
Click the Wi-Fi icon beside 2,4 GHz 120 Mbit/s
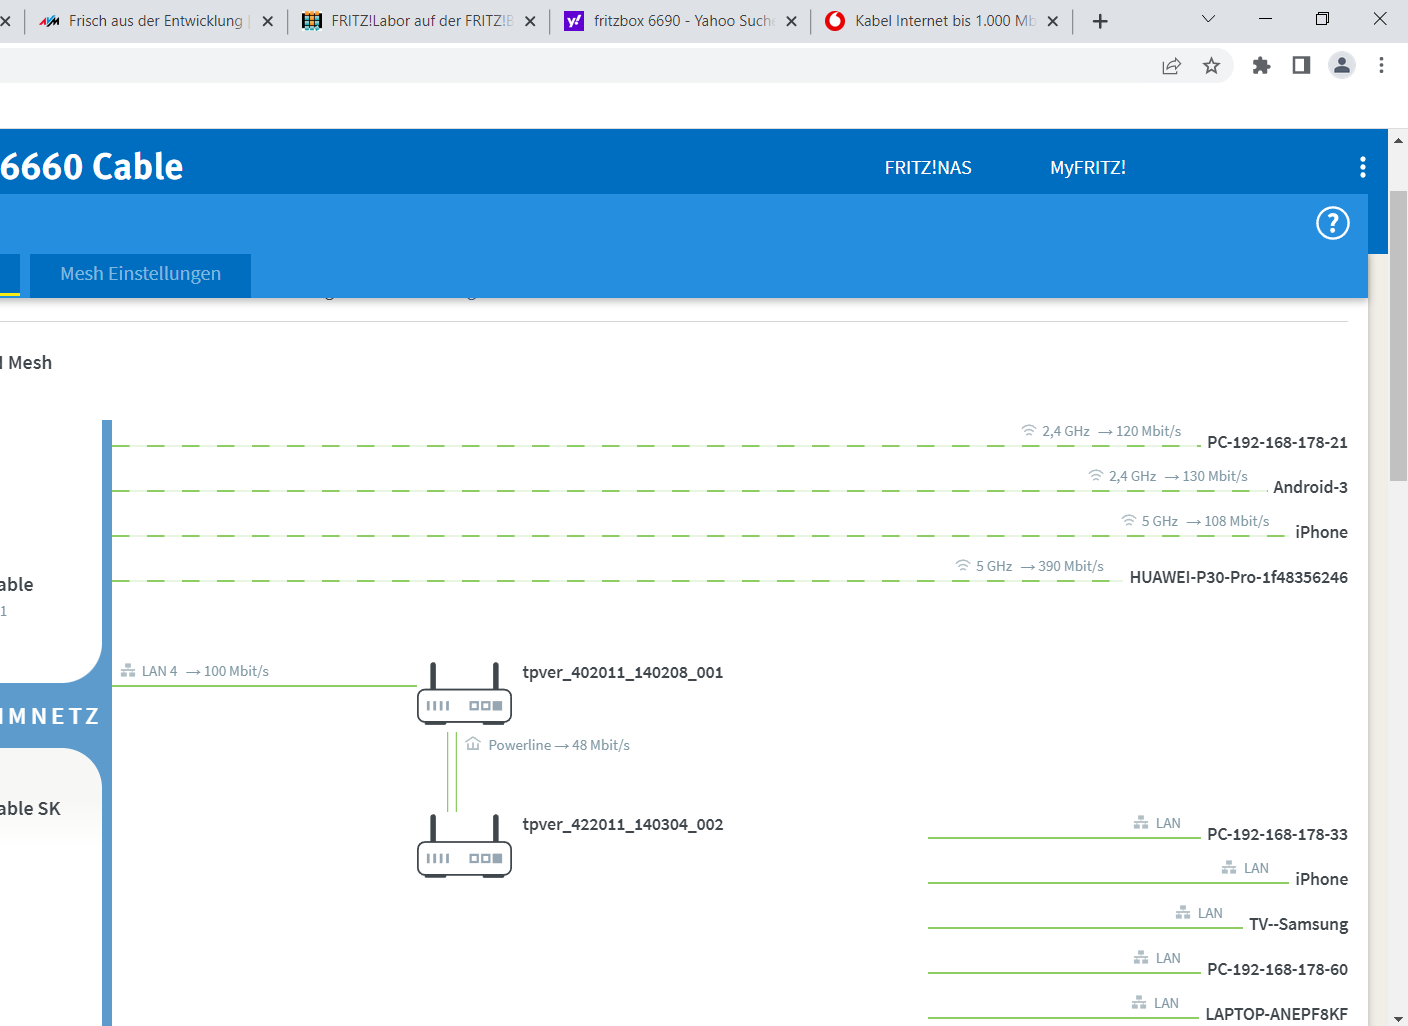[1029, 431]
